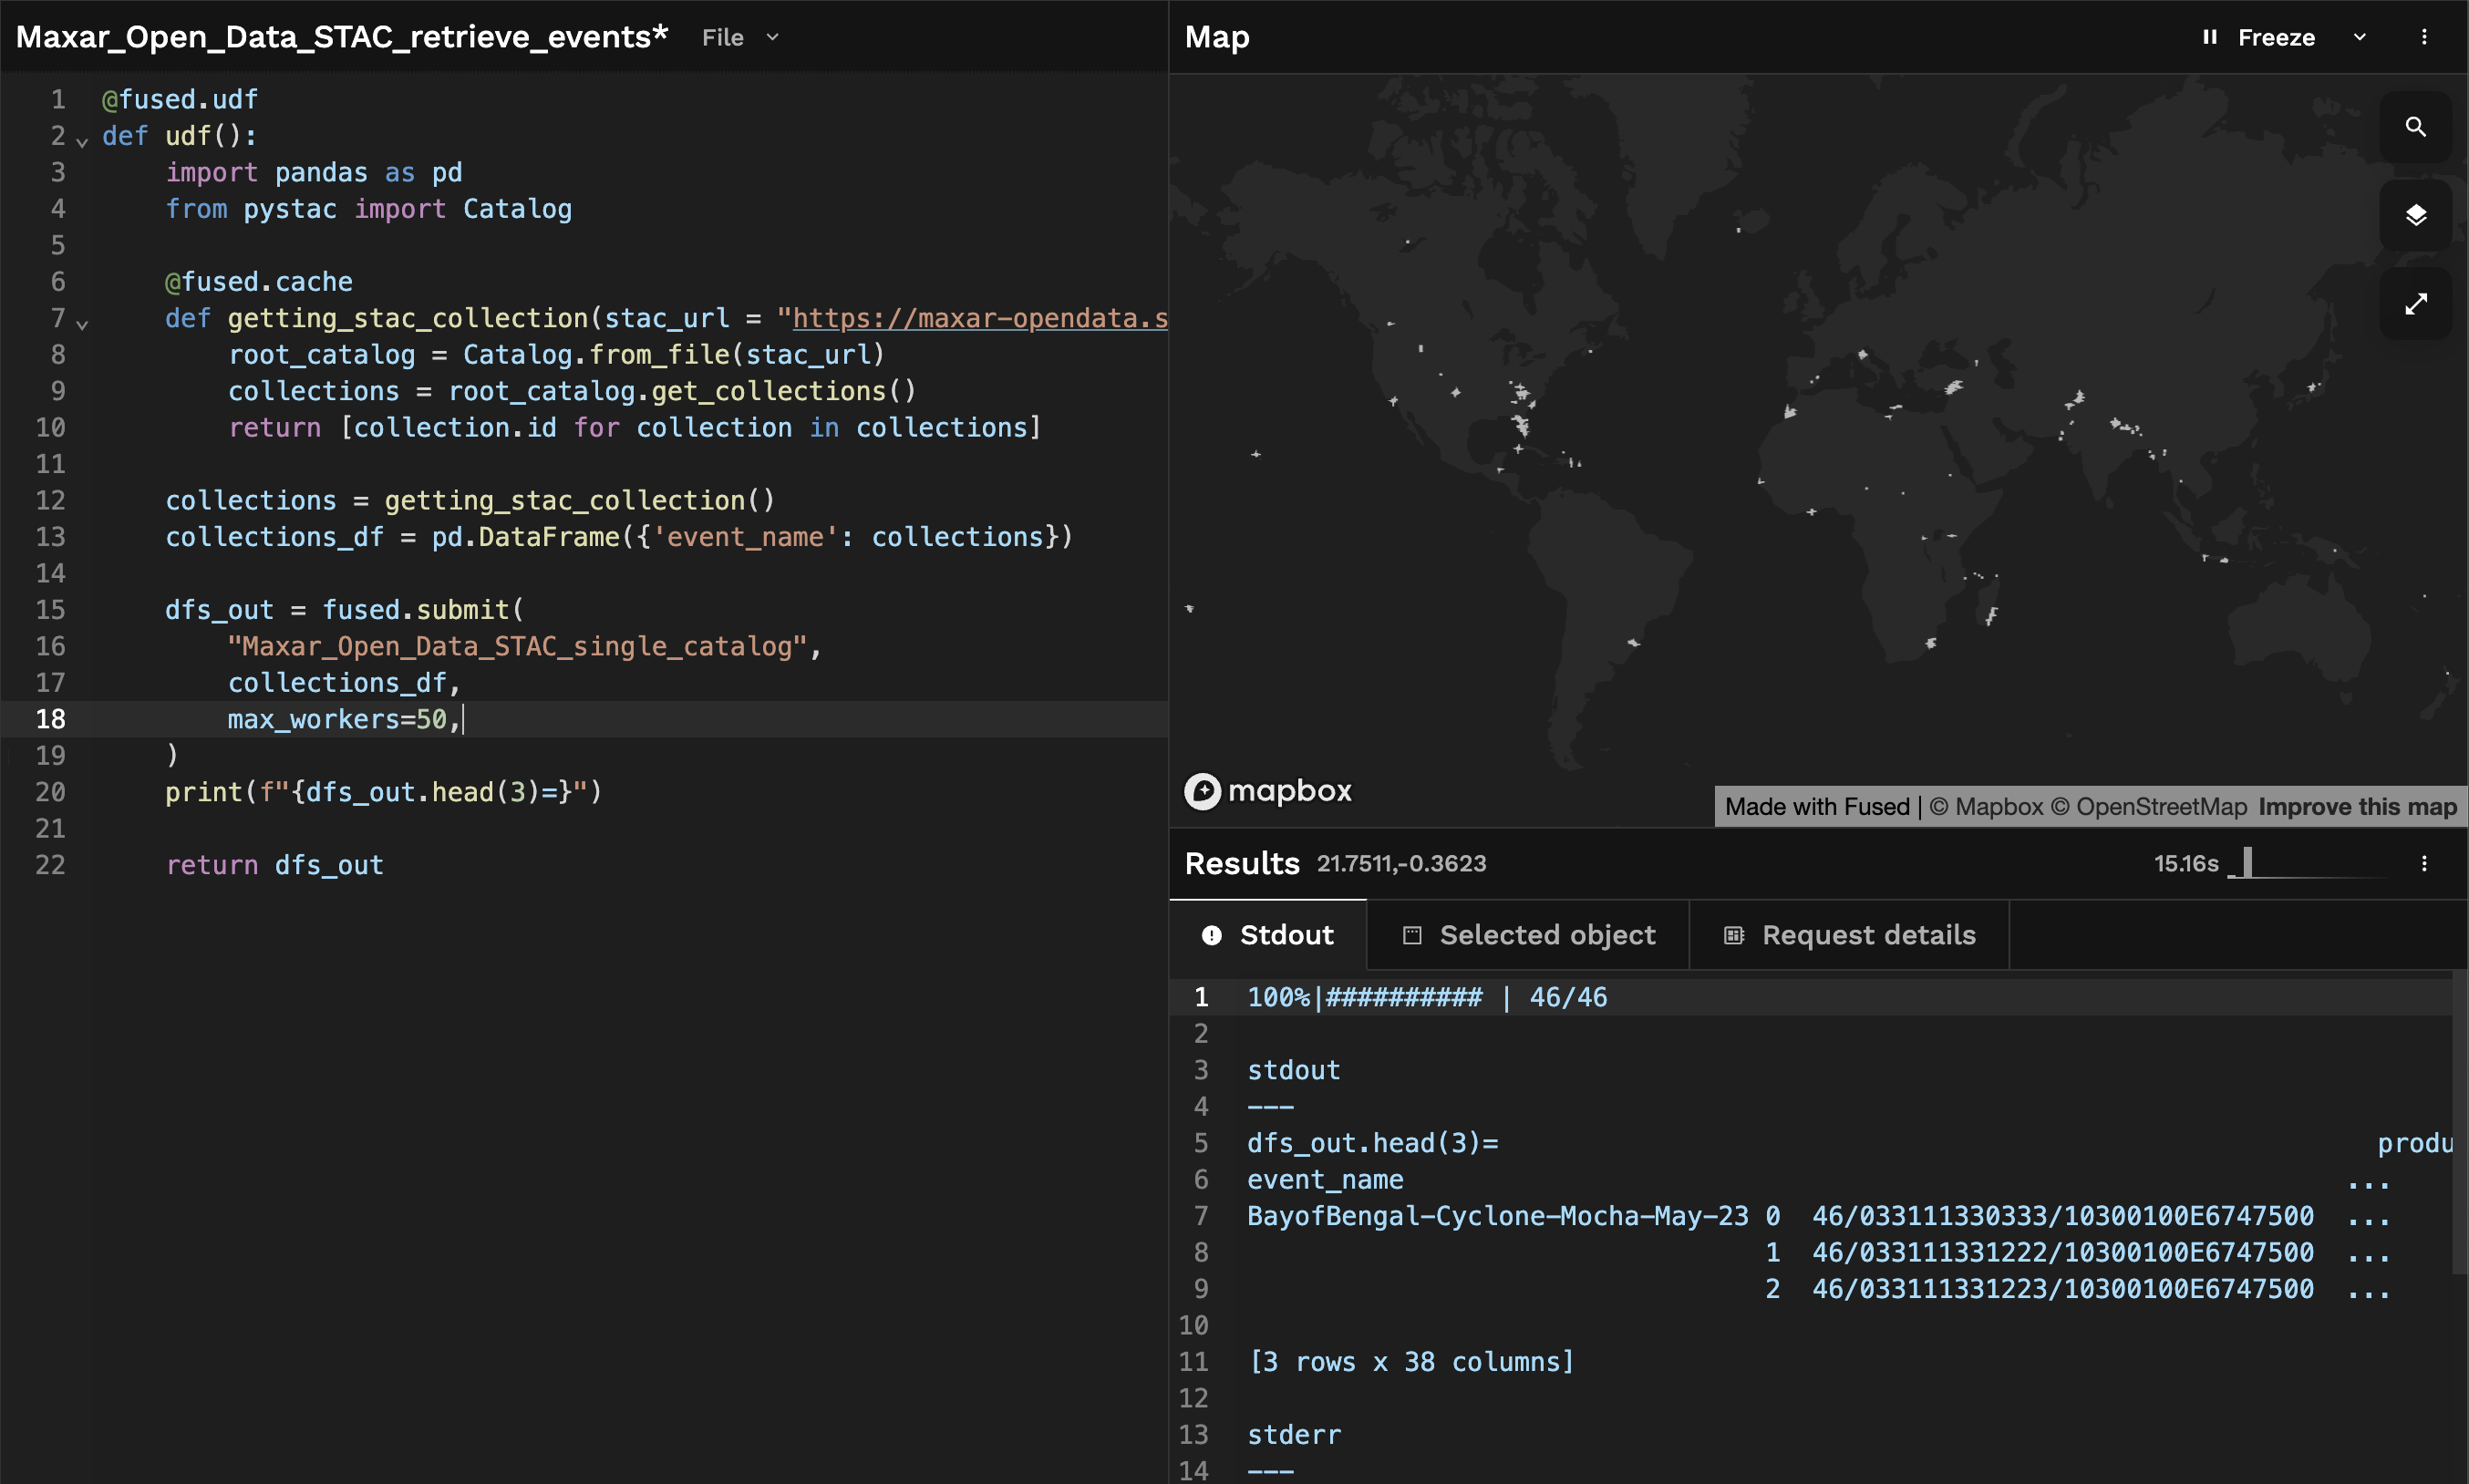Click the Map panel heading
The height and width of the screenshot is (1484, 2469).
point(1217,37)
